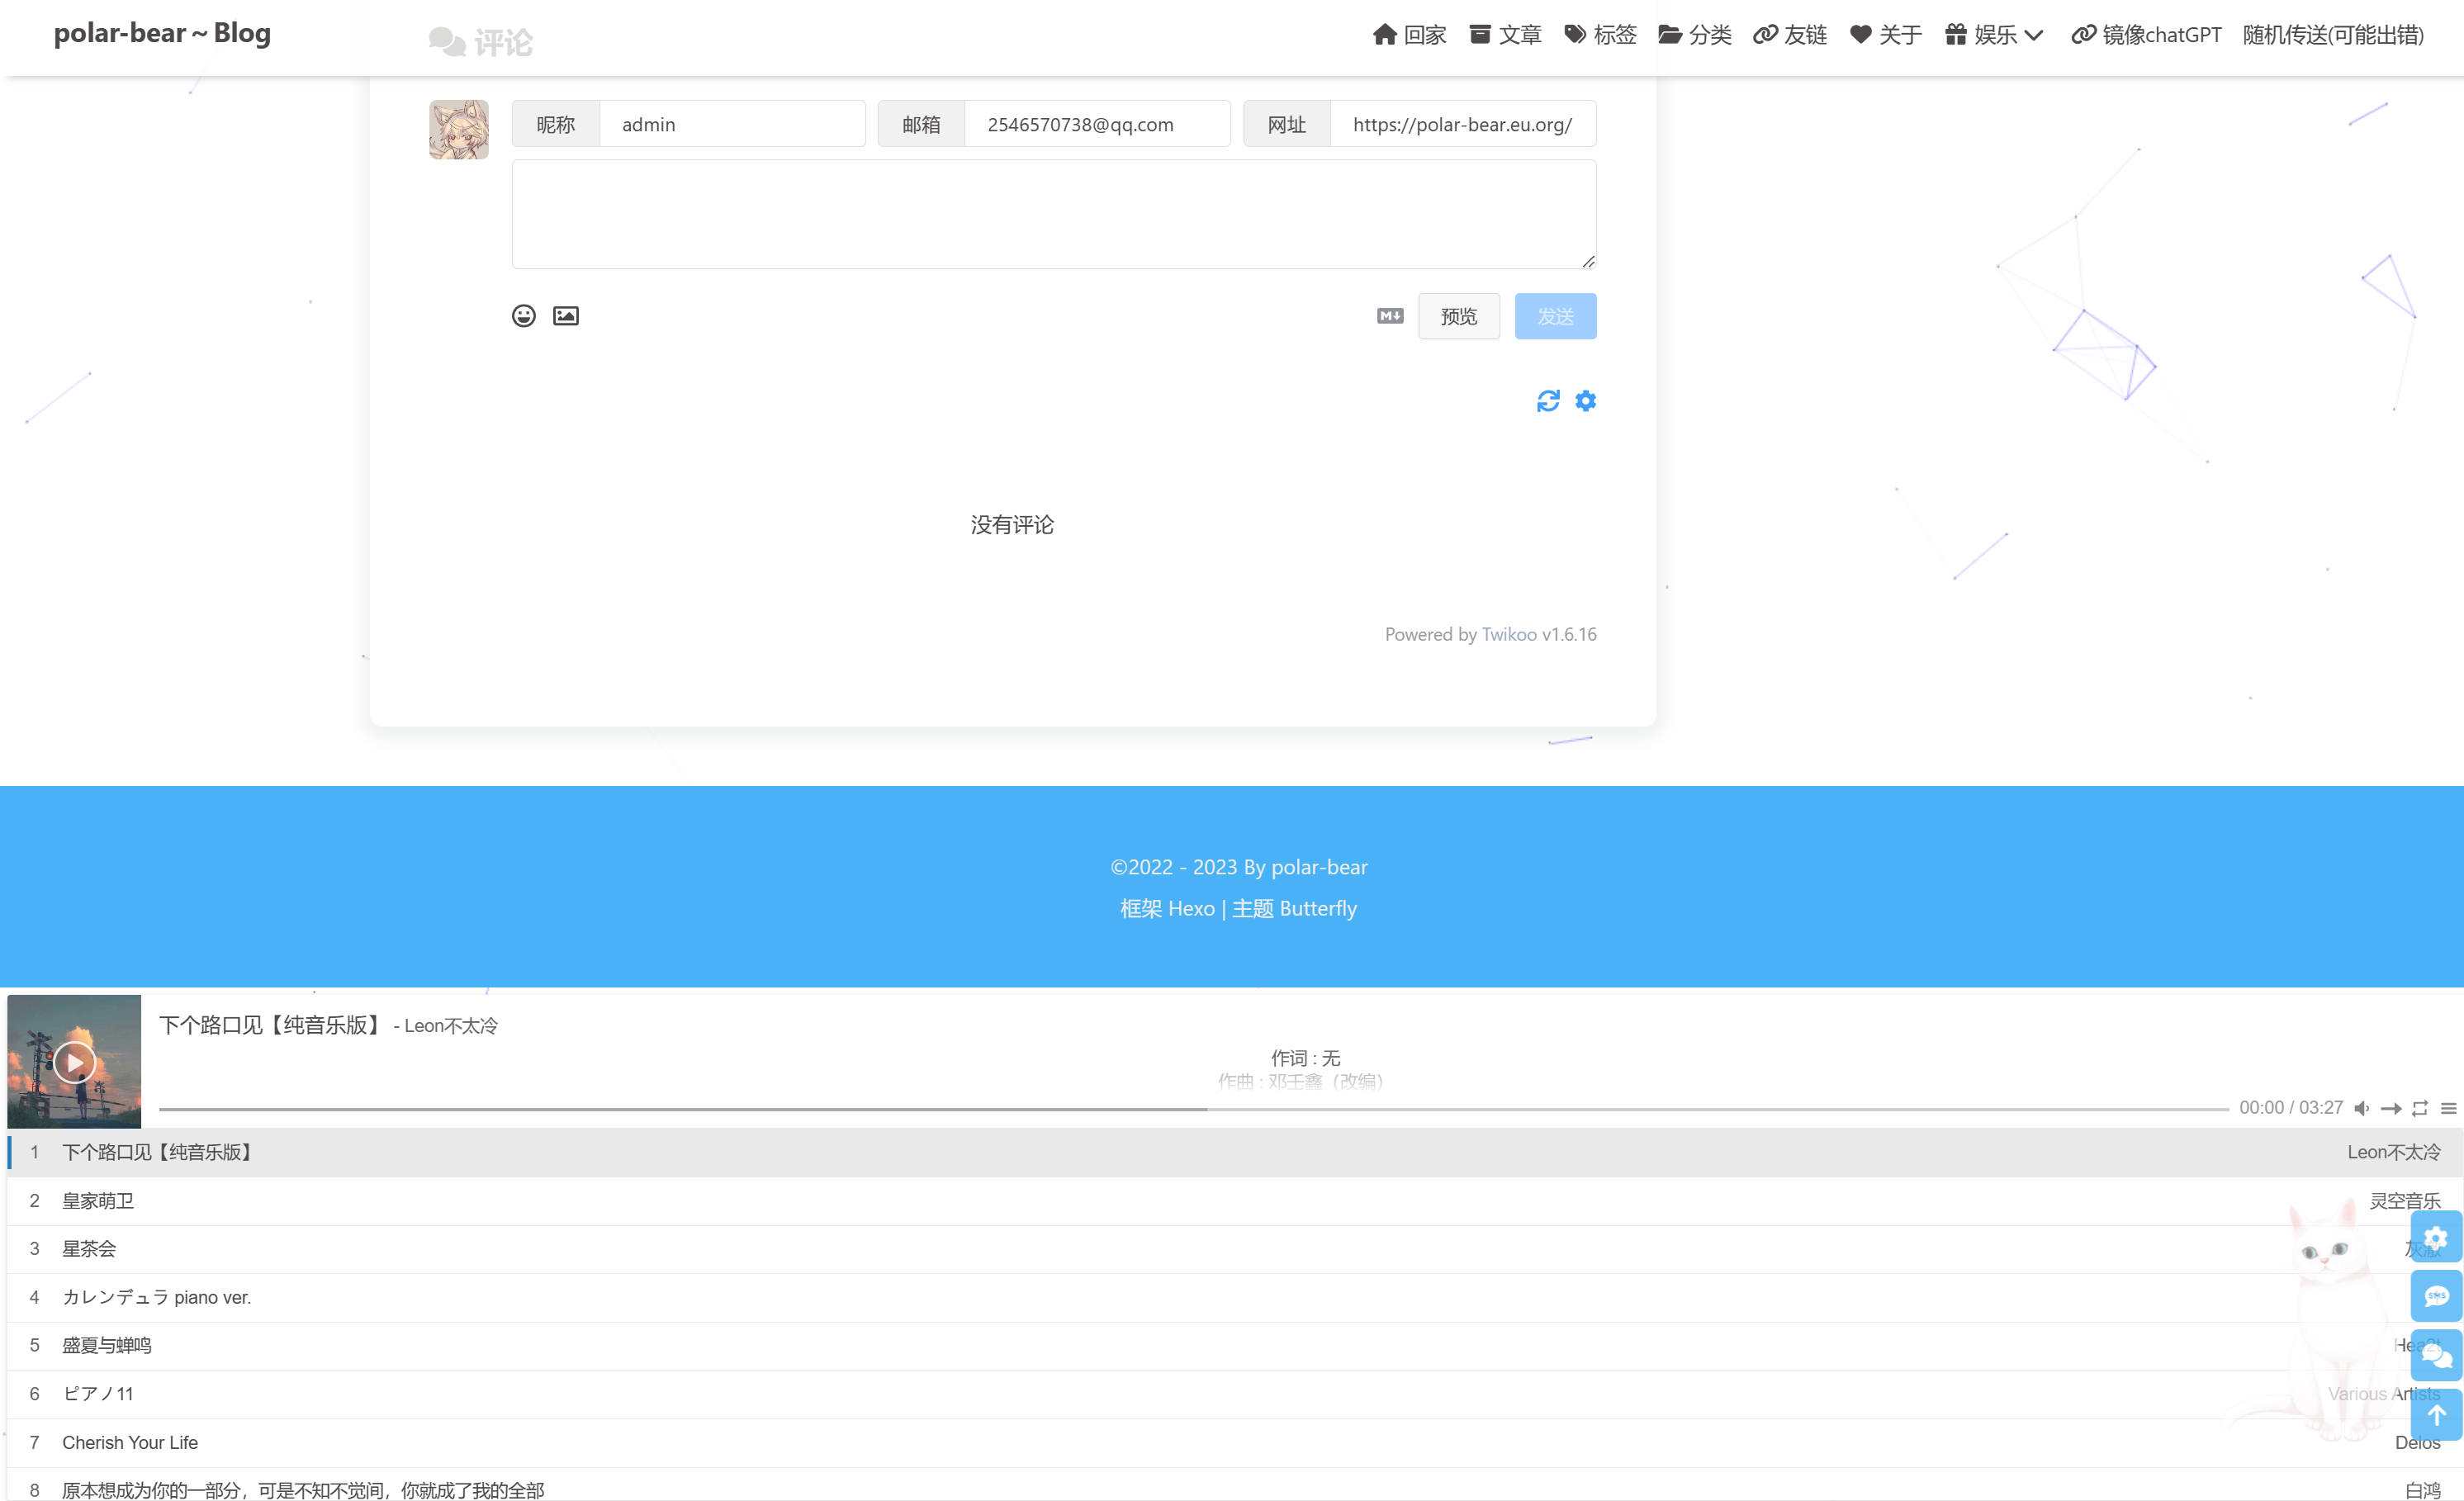
Task: Open the Twikoo link
Action: [1508, 634]
